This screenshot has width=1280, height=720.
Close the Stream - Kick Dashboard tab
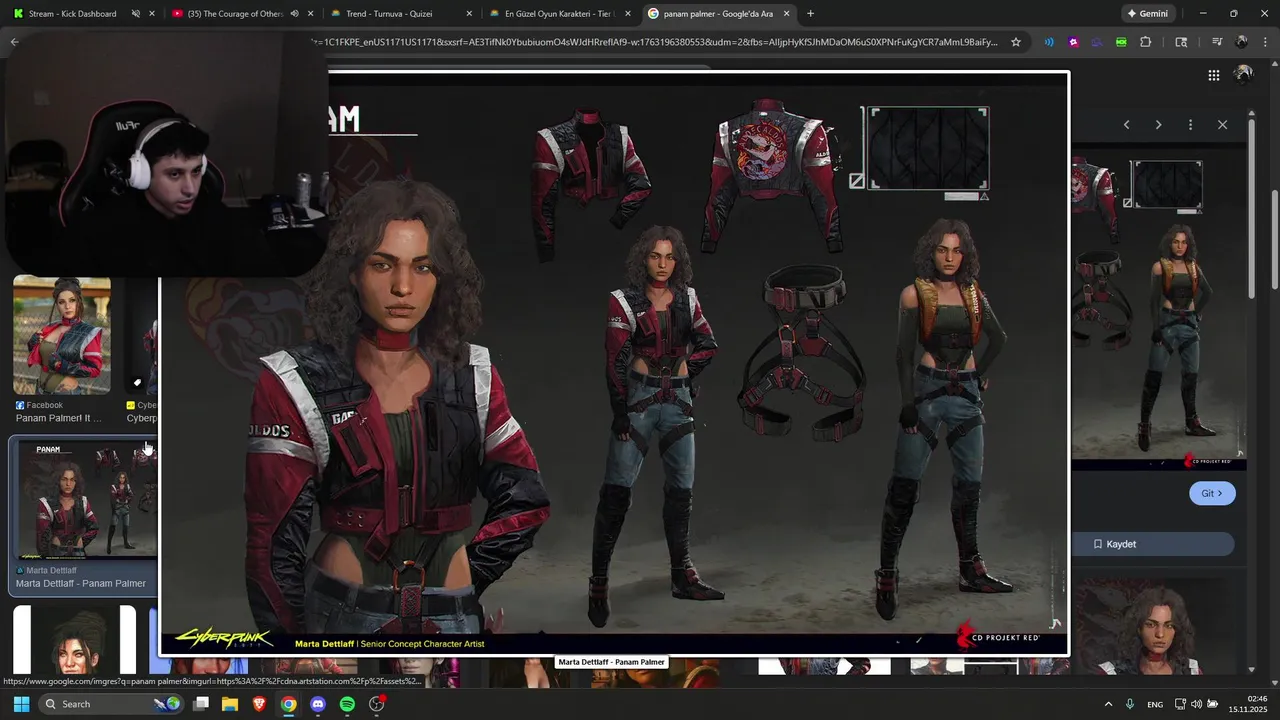pos(152,14)
